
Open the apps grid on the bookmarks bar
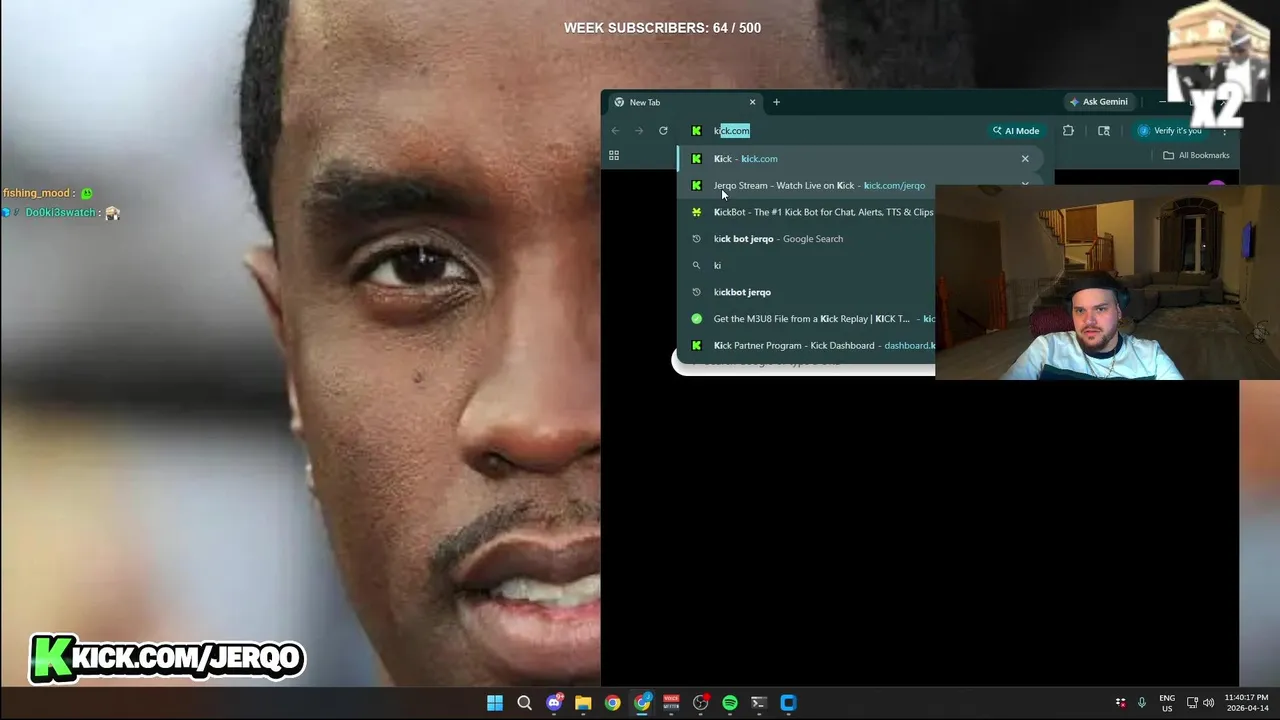pyautogui.click(x=614, y=156)
